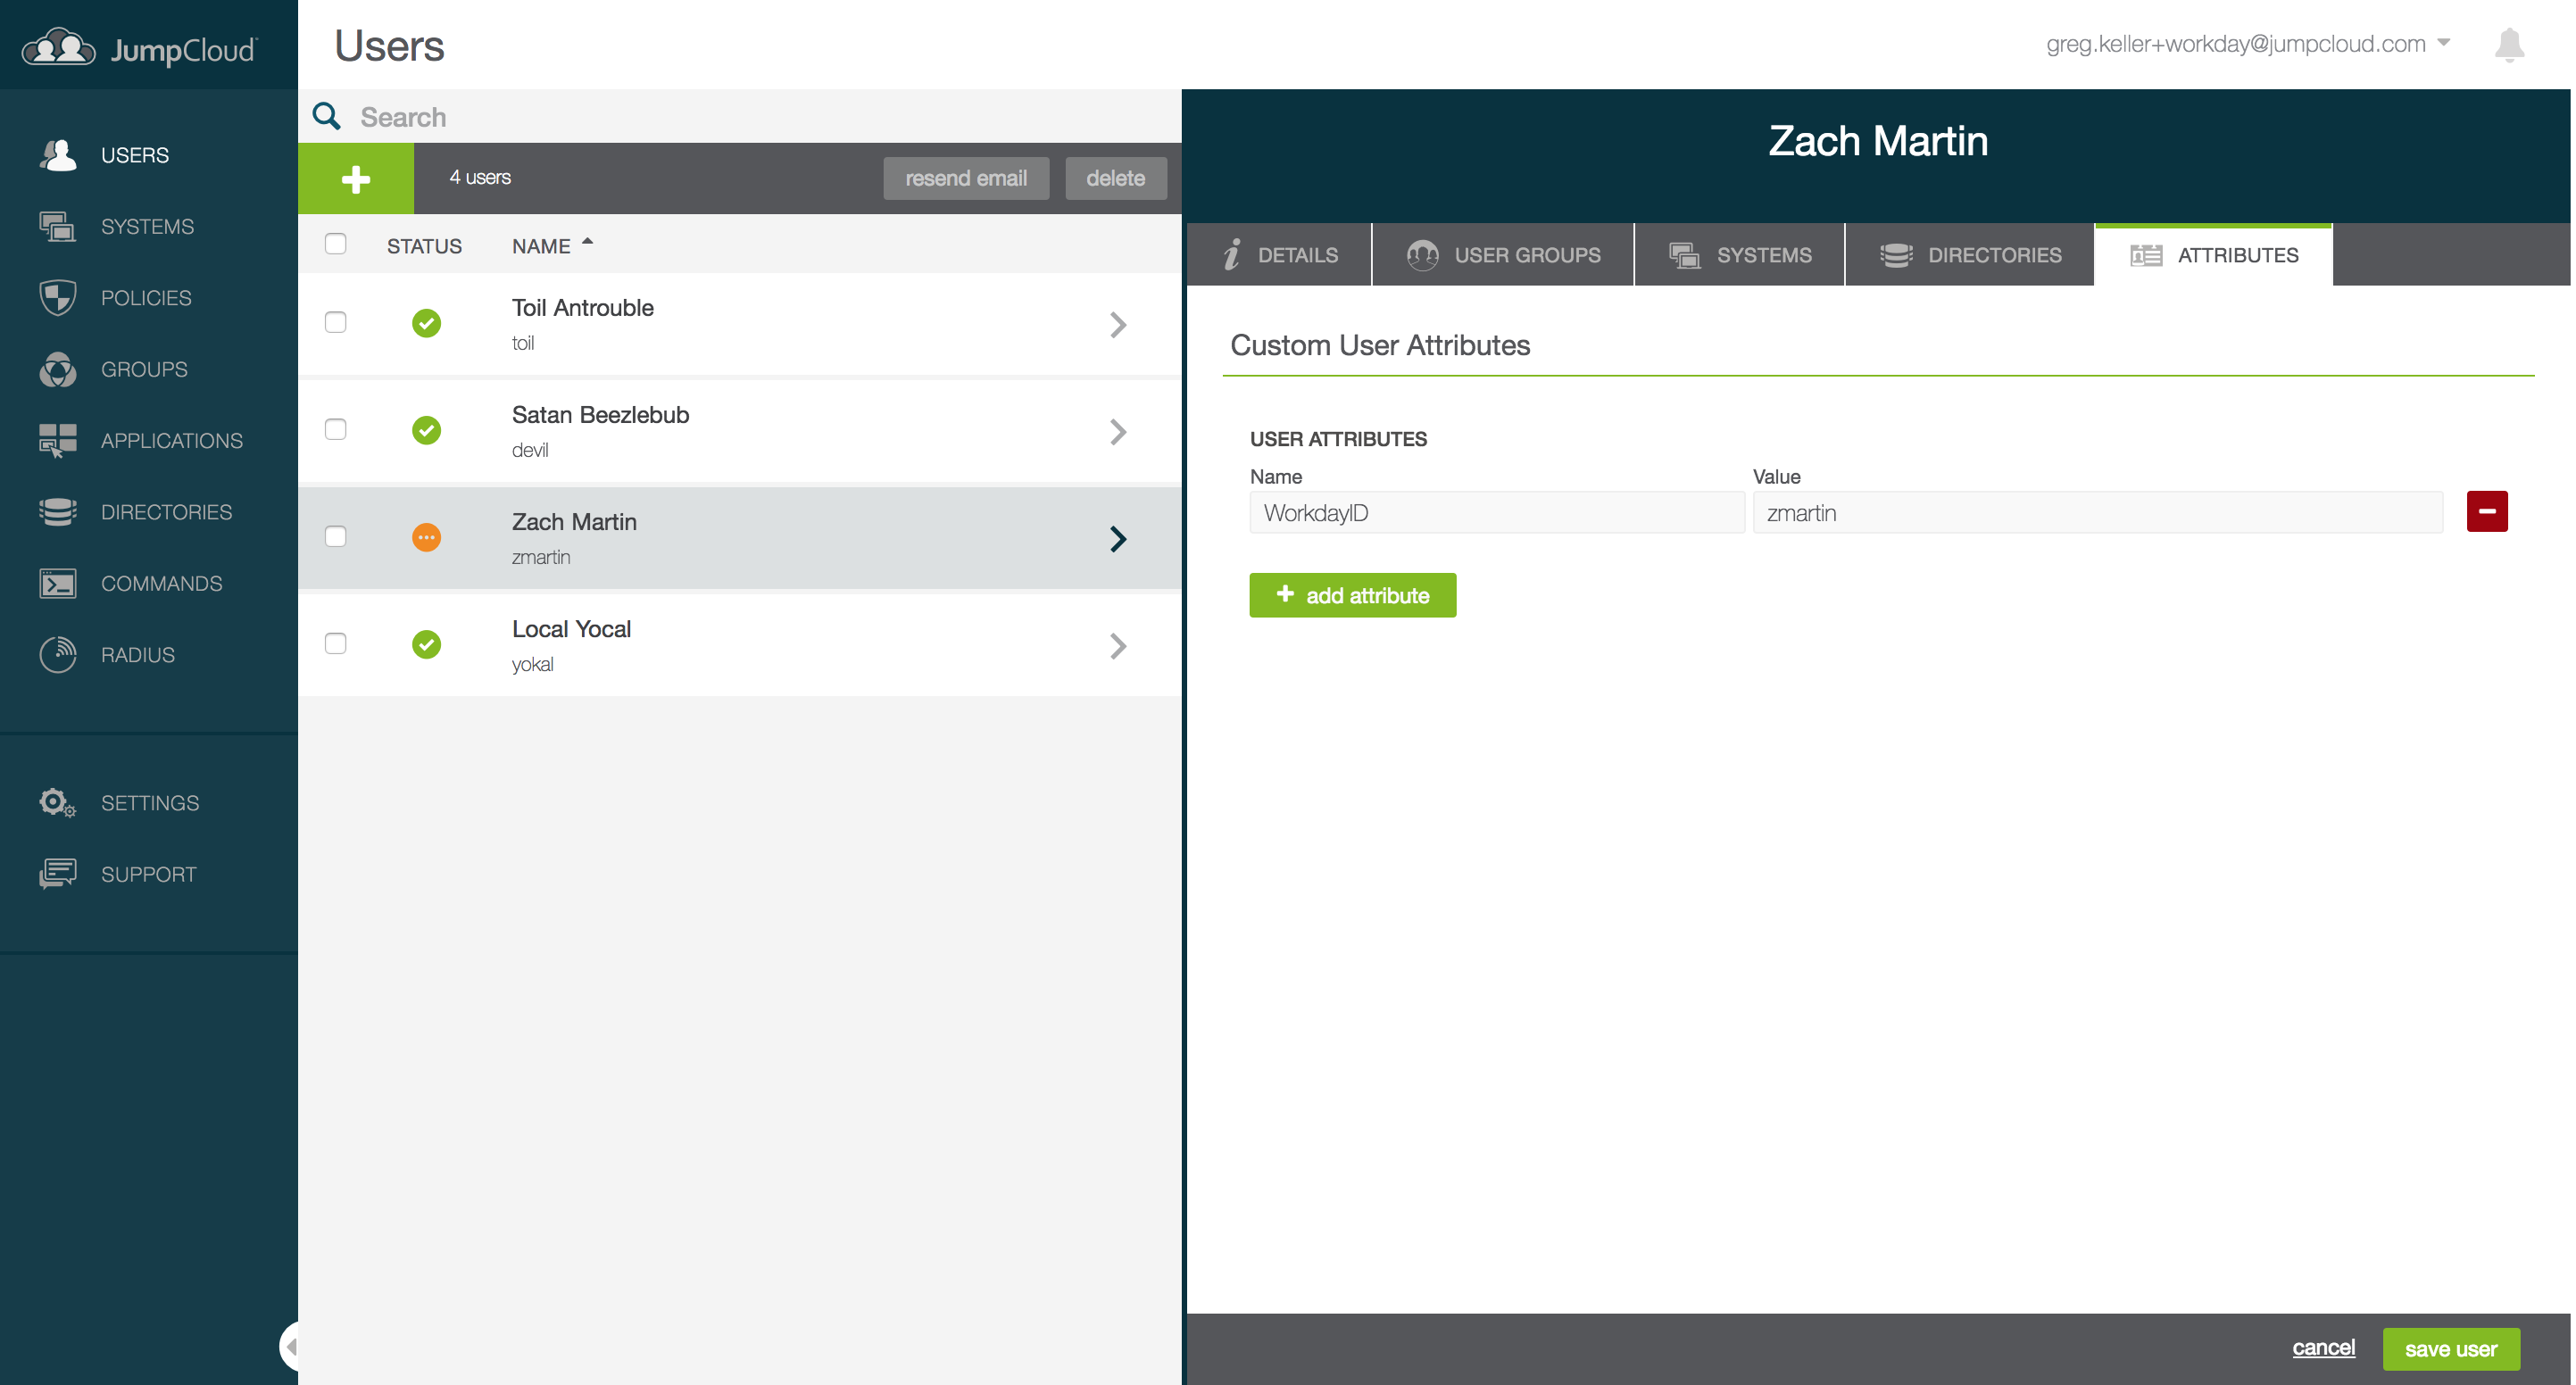2576x1385 pixels.
Task: Click the save user button
Action: 2450,1349
